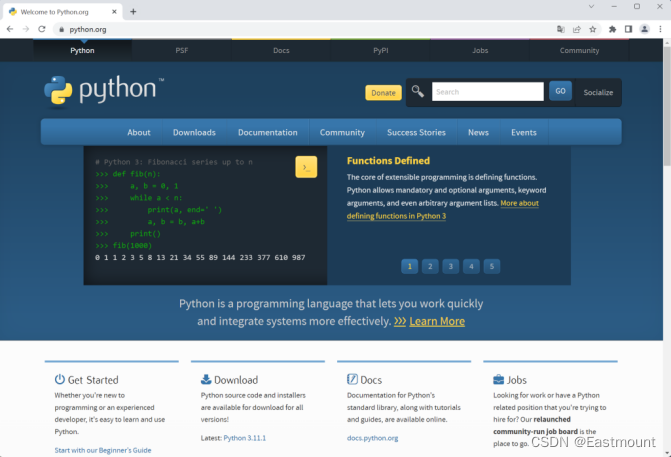Open a new browser tab

pos(133,12)
